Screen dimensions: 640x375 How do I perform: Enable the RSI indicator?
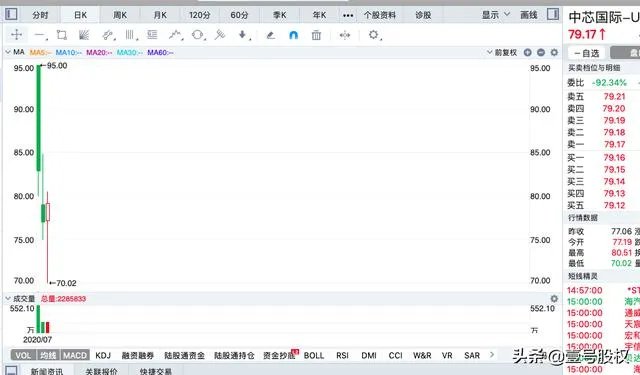pyautogui.click(x=342, y=355)
